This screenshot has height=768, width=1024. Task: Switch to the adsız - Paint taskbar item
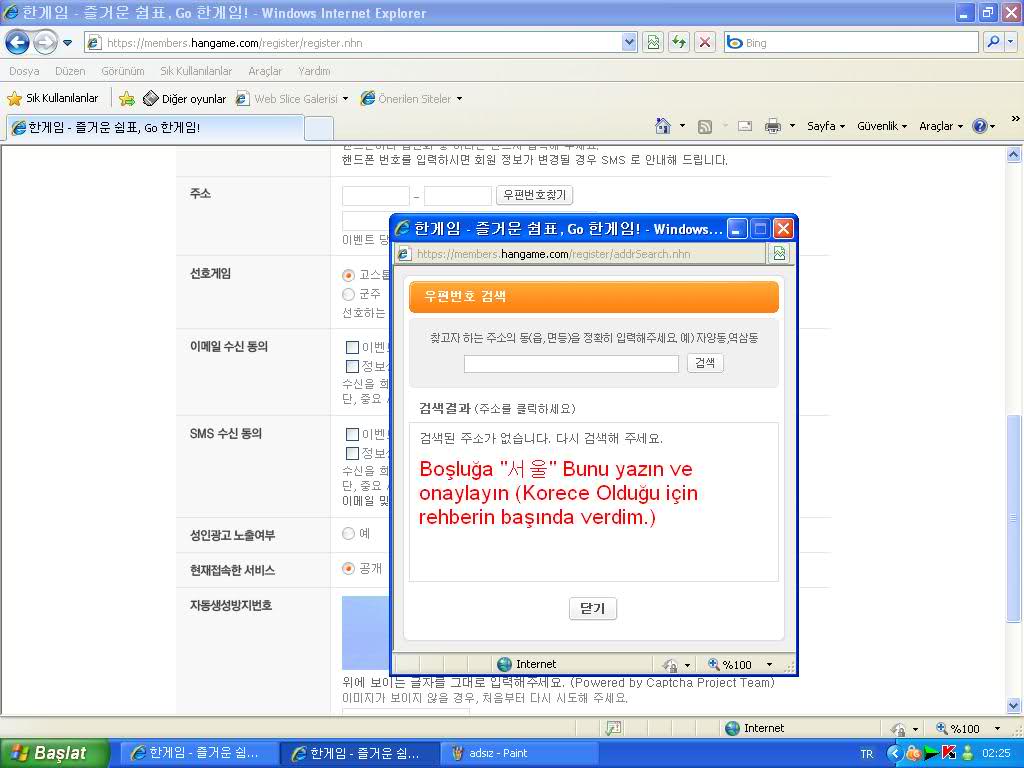519,753
